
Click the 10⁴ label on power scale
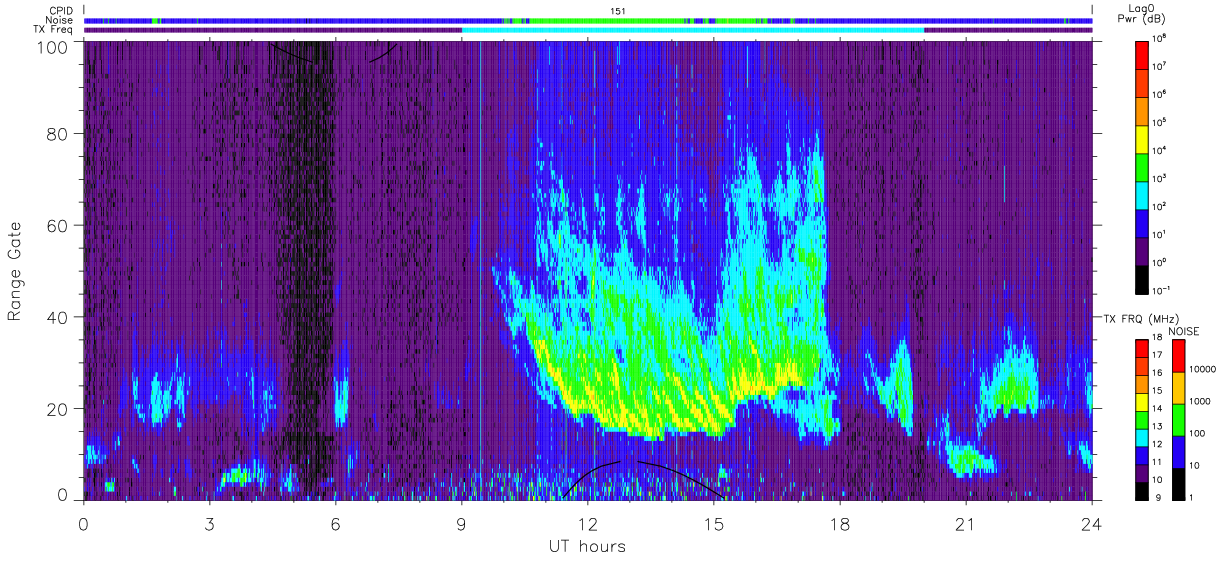point(1158,150)
